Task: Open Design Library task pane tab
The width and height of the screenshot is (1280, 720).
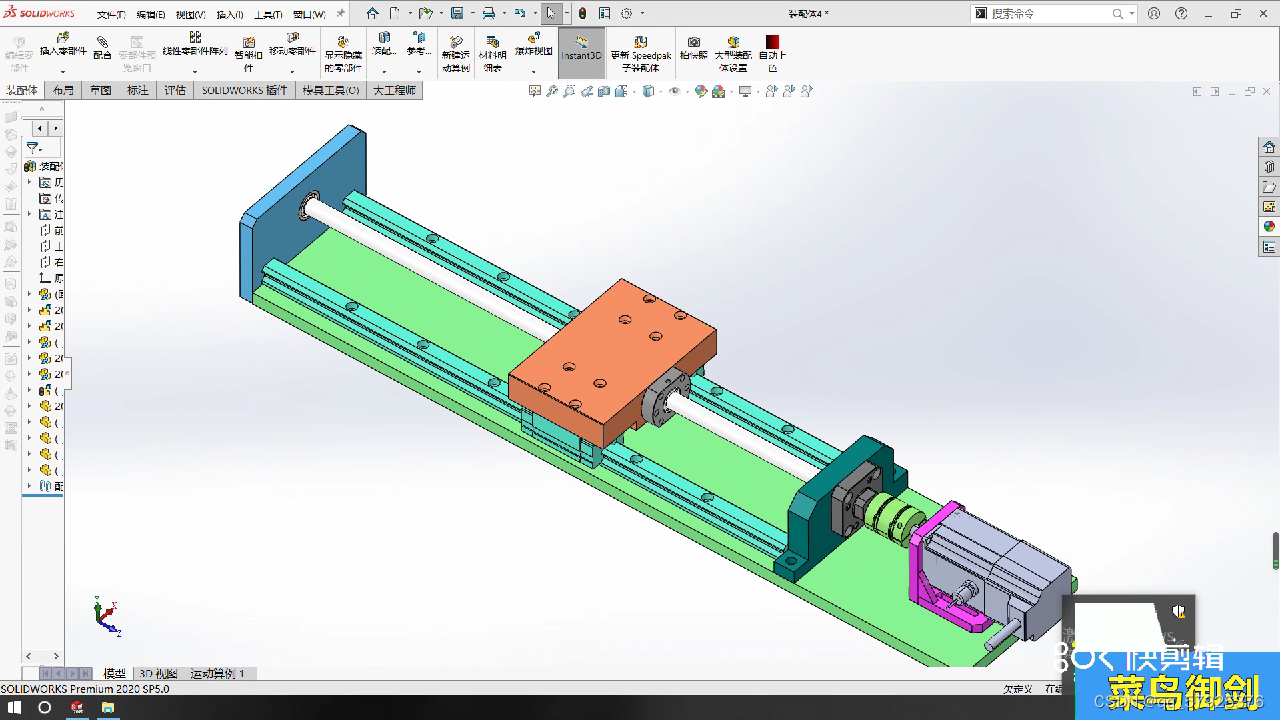Action: click(x=1269, y=167)
